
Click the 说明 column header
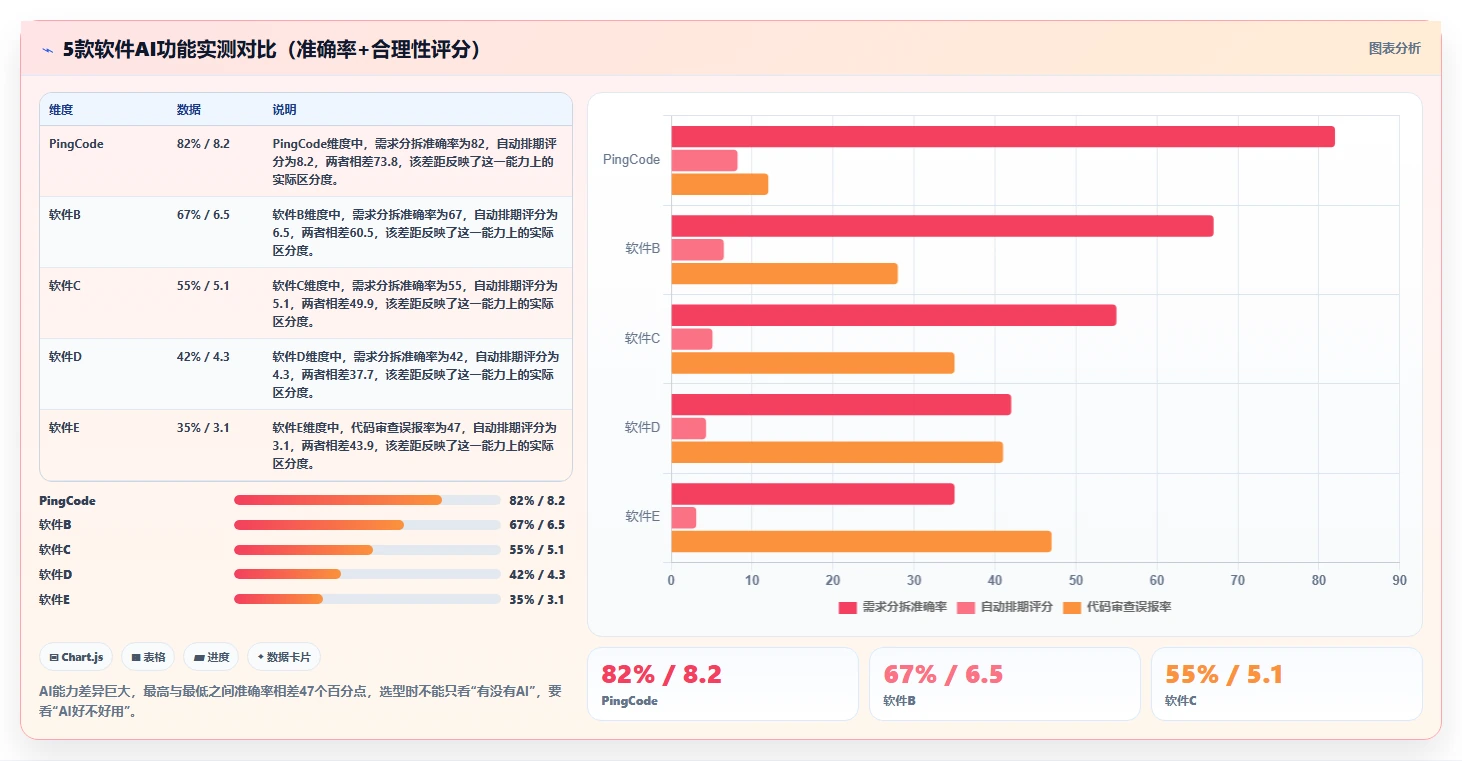point(285,110)
